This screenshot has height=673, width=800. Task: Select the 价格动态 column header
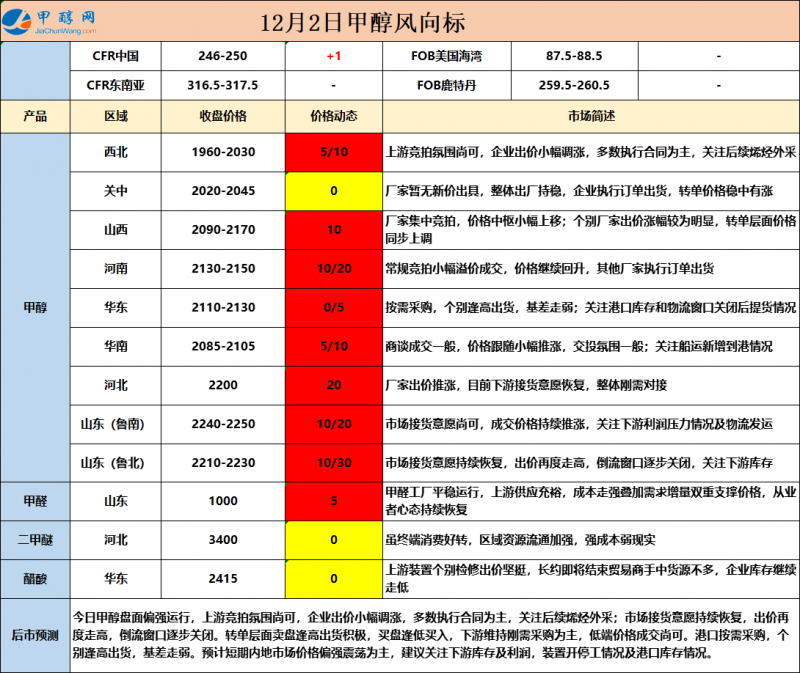(x=333, y=116)
